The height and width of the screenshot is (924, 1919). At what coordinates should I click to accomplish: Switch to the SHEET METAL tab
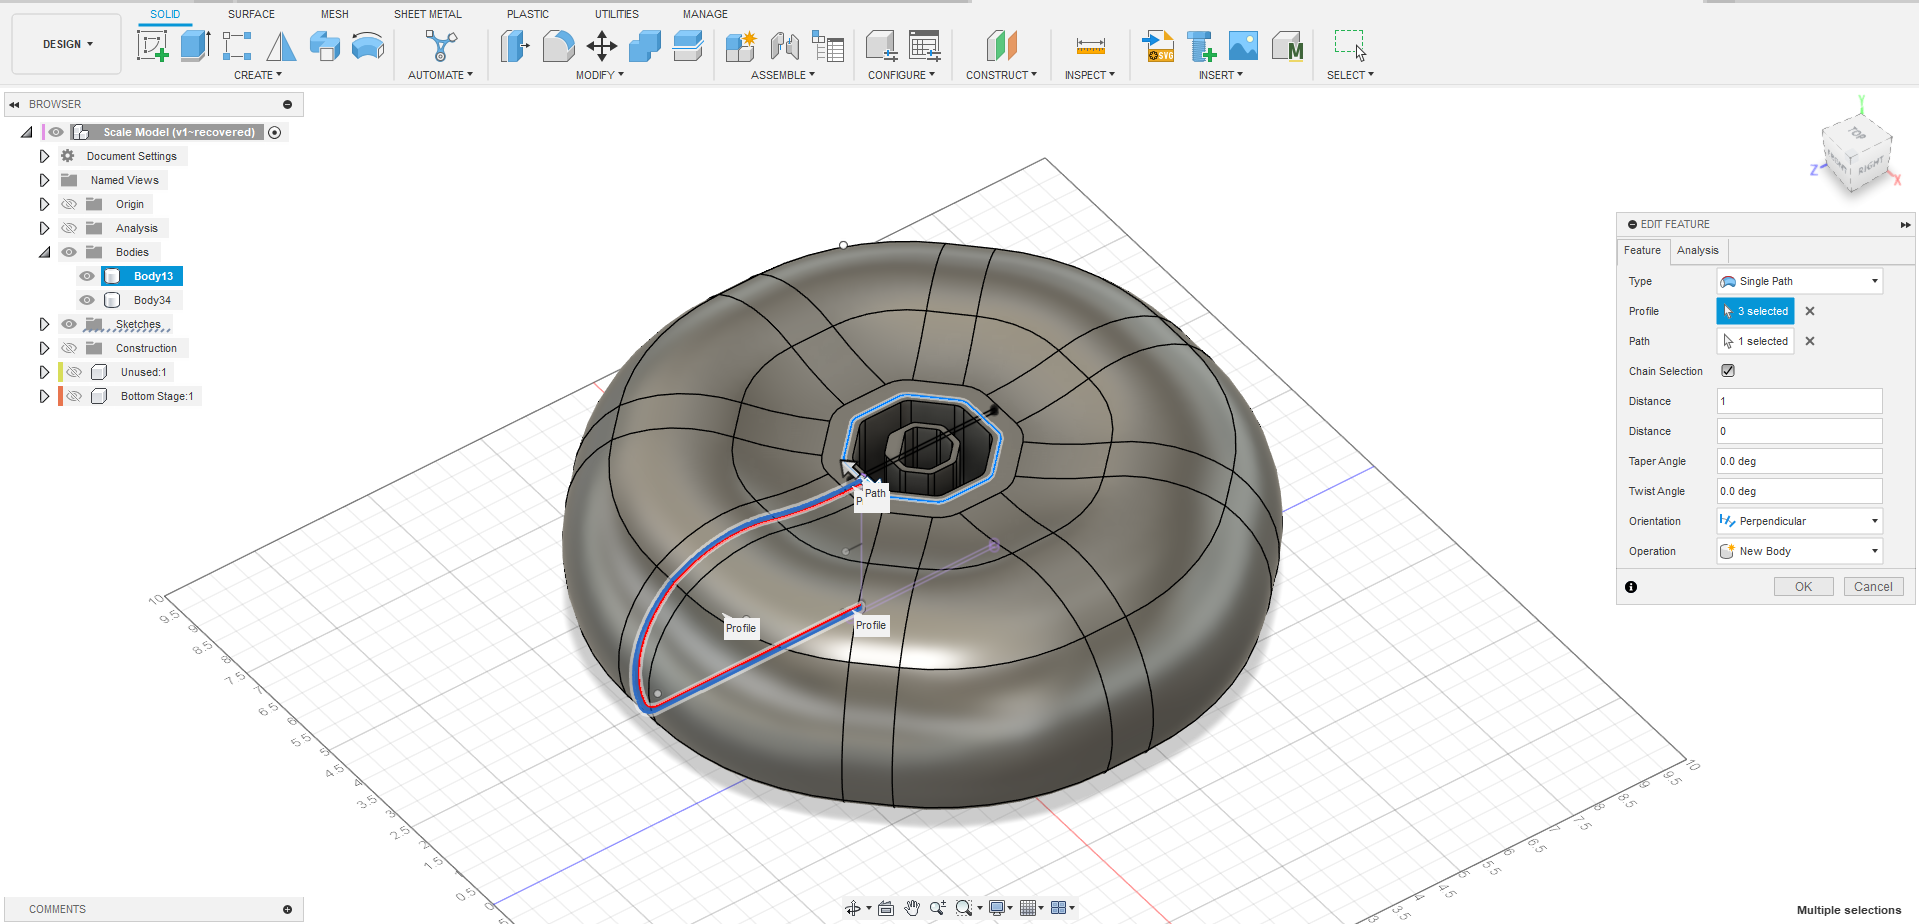(x=428, y=14)
